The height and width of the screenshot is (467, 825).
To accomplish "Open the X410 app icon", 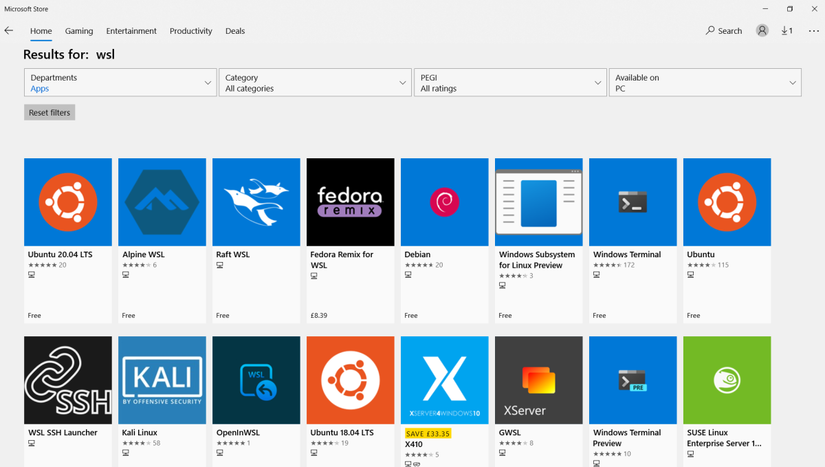I will pyautogui.click(x=445, y=380).
